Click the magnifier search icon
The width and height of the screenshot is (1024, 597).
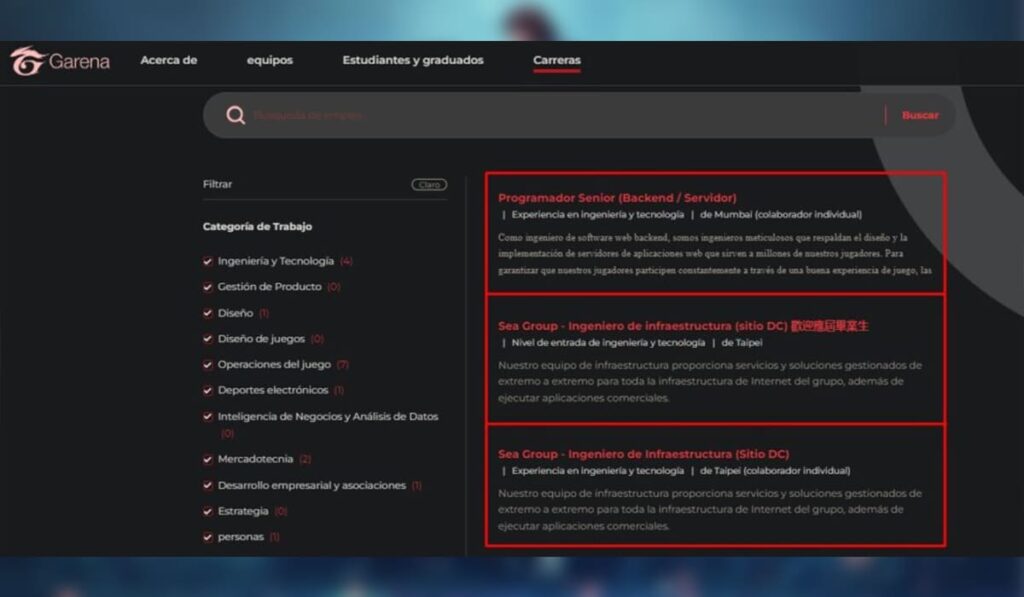point(236,116)
